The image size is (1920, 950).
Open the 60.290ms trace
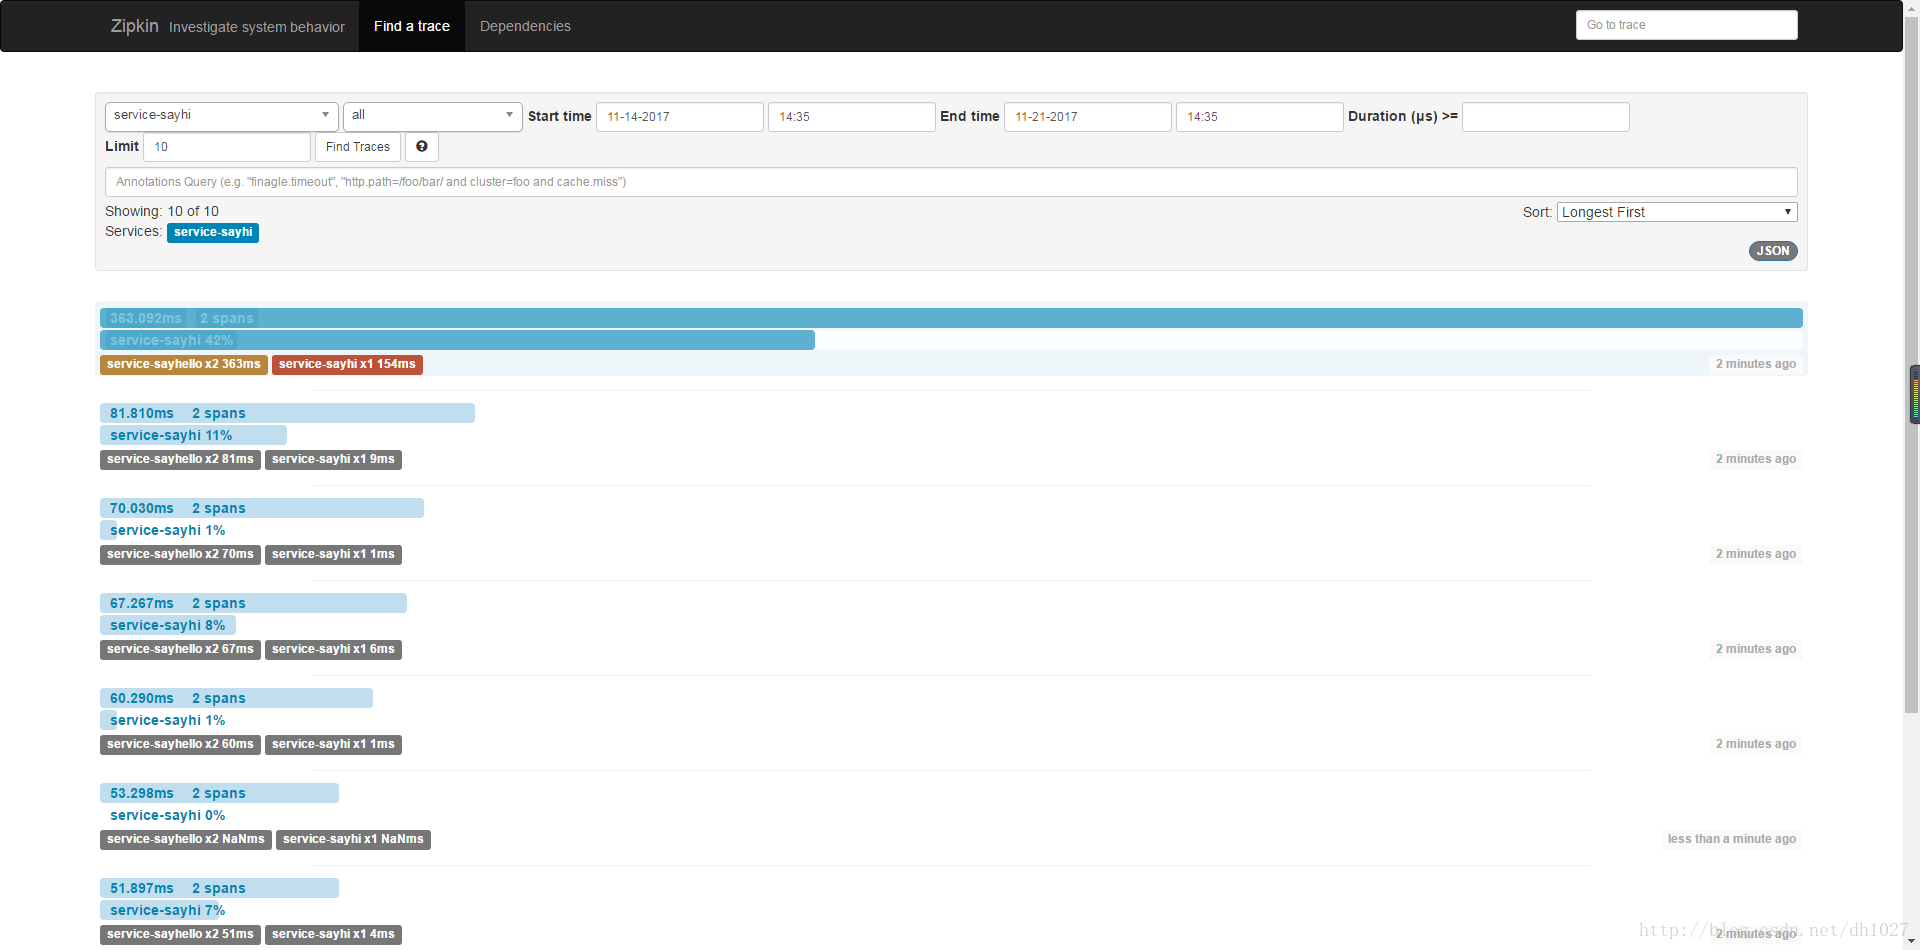click(236, 698)
